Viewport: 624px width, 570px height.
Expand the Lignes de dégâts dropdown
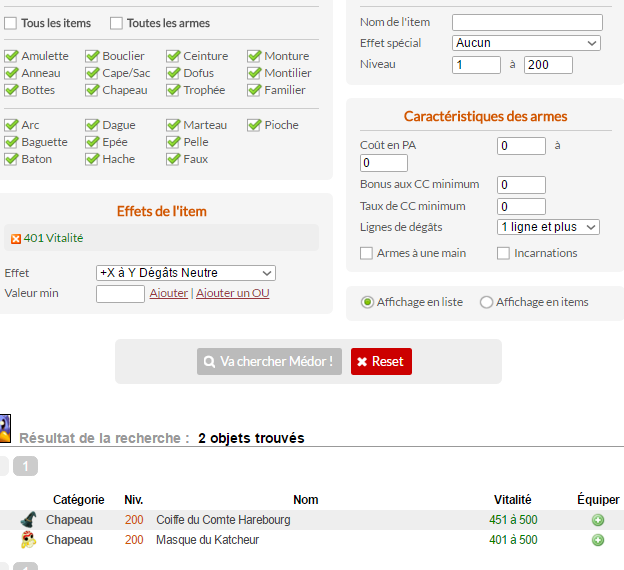(548, 227)
